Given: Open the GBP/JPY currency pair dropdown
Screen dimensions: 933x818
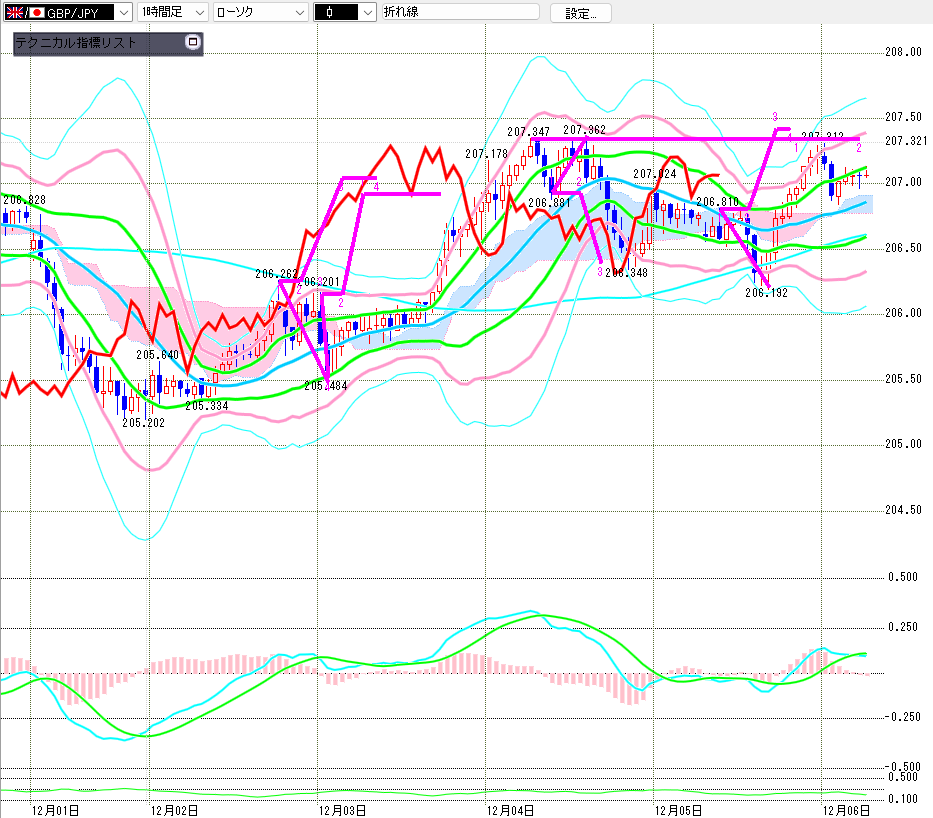Looking at the screenshot, I should pyautogui.click(x=122, y=13).
